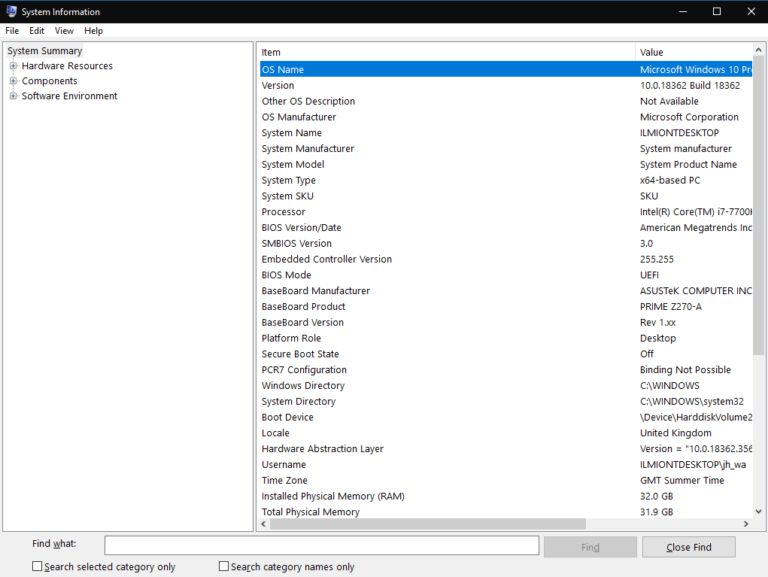Click the Item column header

(x=447, y=52)
